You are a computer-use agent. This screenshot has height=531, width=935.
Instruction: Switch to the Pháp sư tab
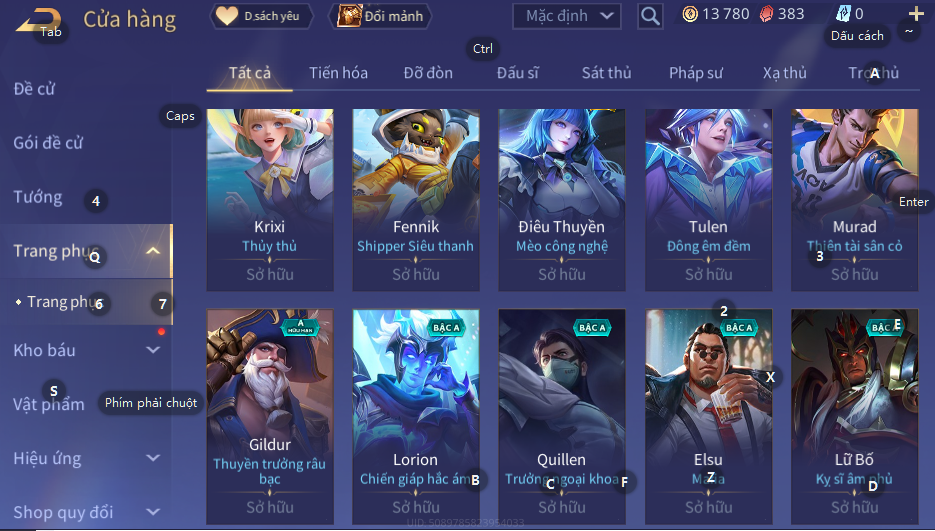tap(696, 73)
